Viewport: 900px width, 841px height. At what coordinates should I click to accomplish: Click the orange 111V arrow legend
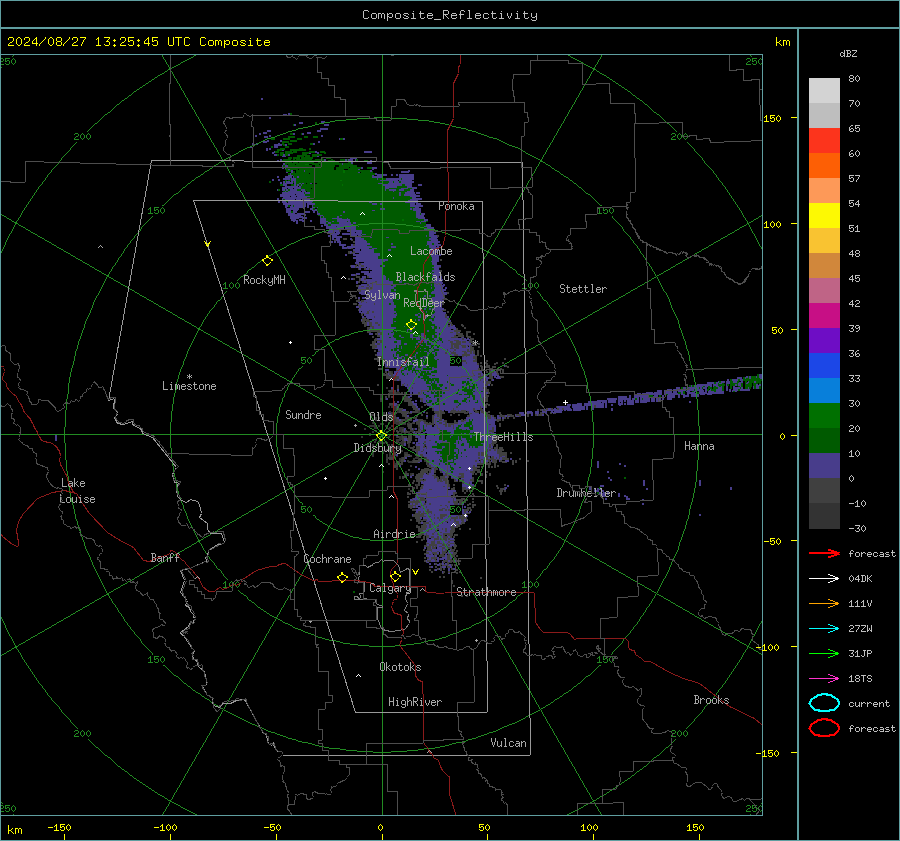pos(824,603)
